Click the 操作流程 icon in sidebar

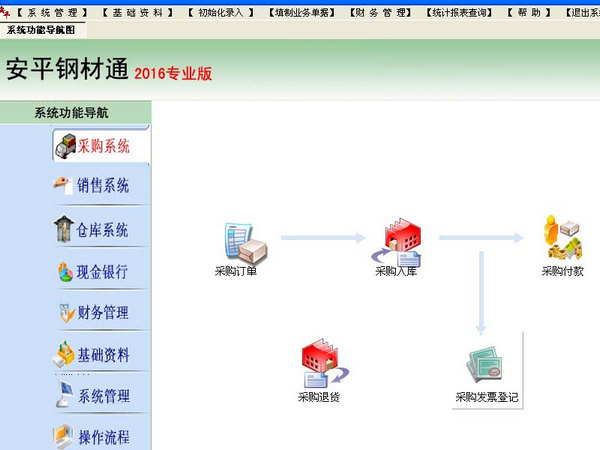point(63,437)
